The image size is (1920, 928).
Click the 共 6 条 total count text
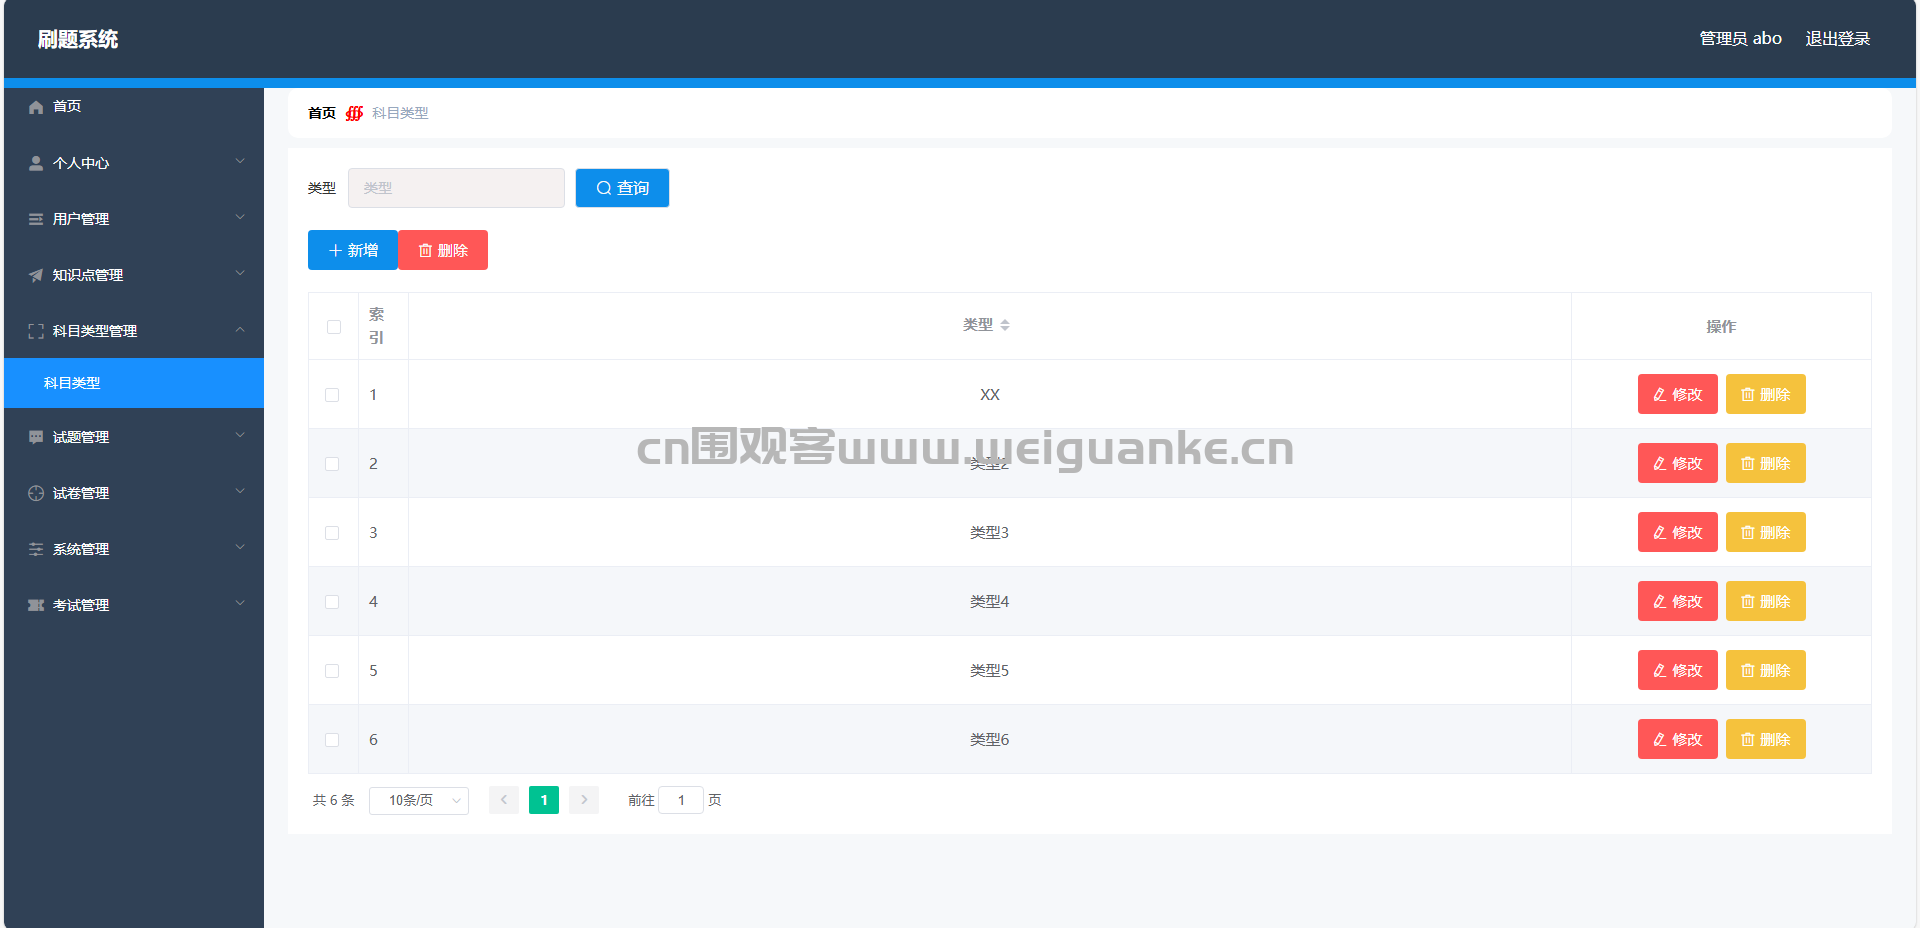tap(333, 800)
